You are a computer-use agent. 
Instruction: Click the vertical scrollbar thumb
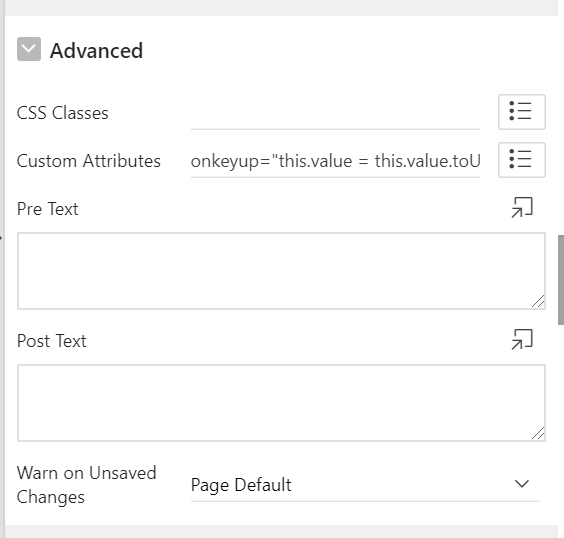[x=561, y=280]
